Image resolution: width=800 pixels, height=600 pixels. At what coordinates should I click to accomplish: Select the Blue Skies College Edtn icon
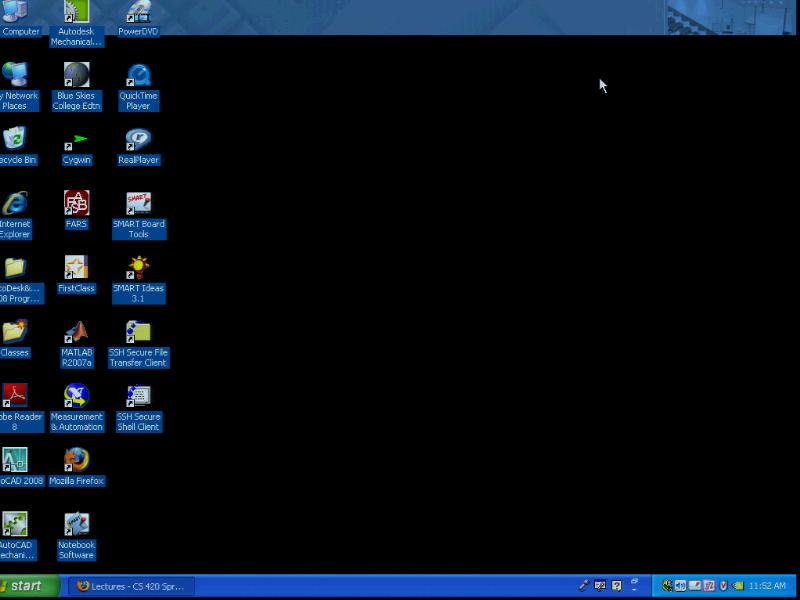click(x=76, y=77)
